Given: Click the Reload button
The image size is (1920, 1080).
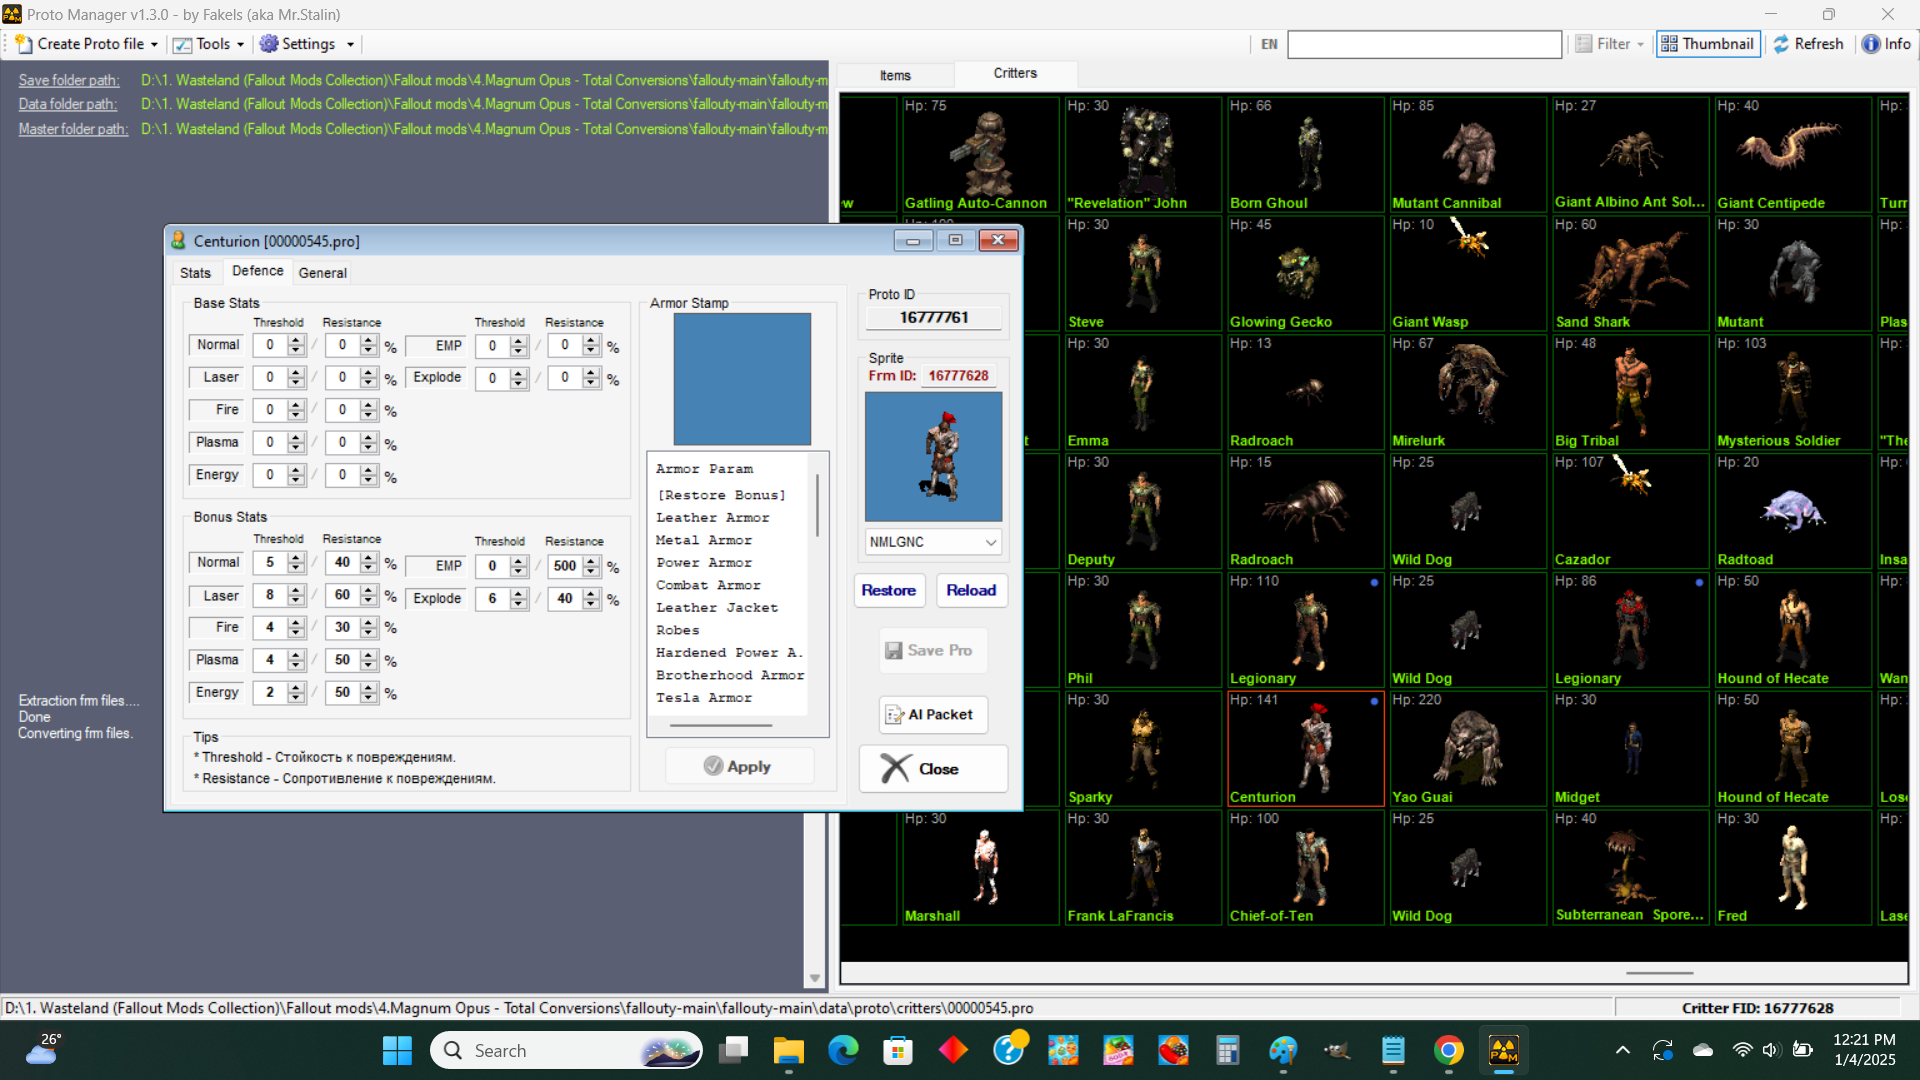Looking at the screenshot, I should [971, 591].
